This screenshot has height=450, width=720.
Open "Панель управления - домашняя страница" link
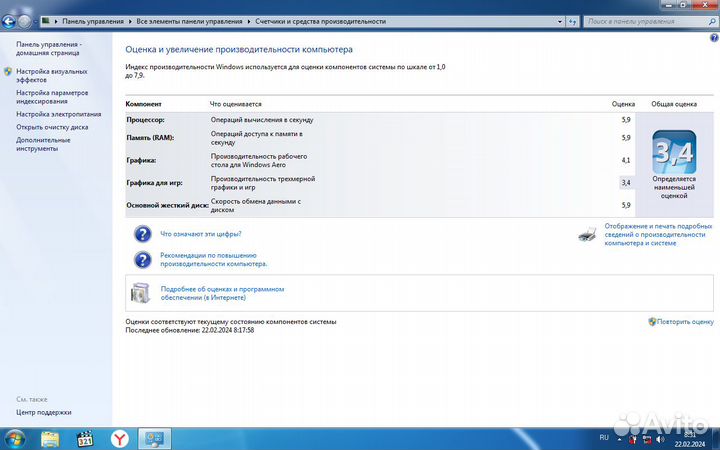49,49
